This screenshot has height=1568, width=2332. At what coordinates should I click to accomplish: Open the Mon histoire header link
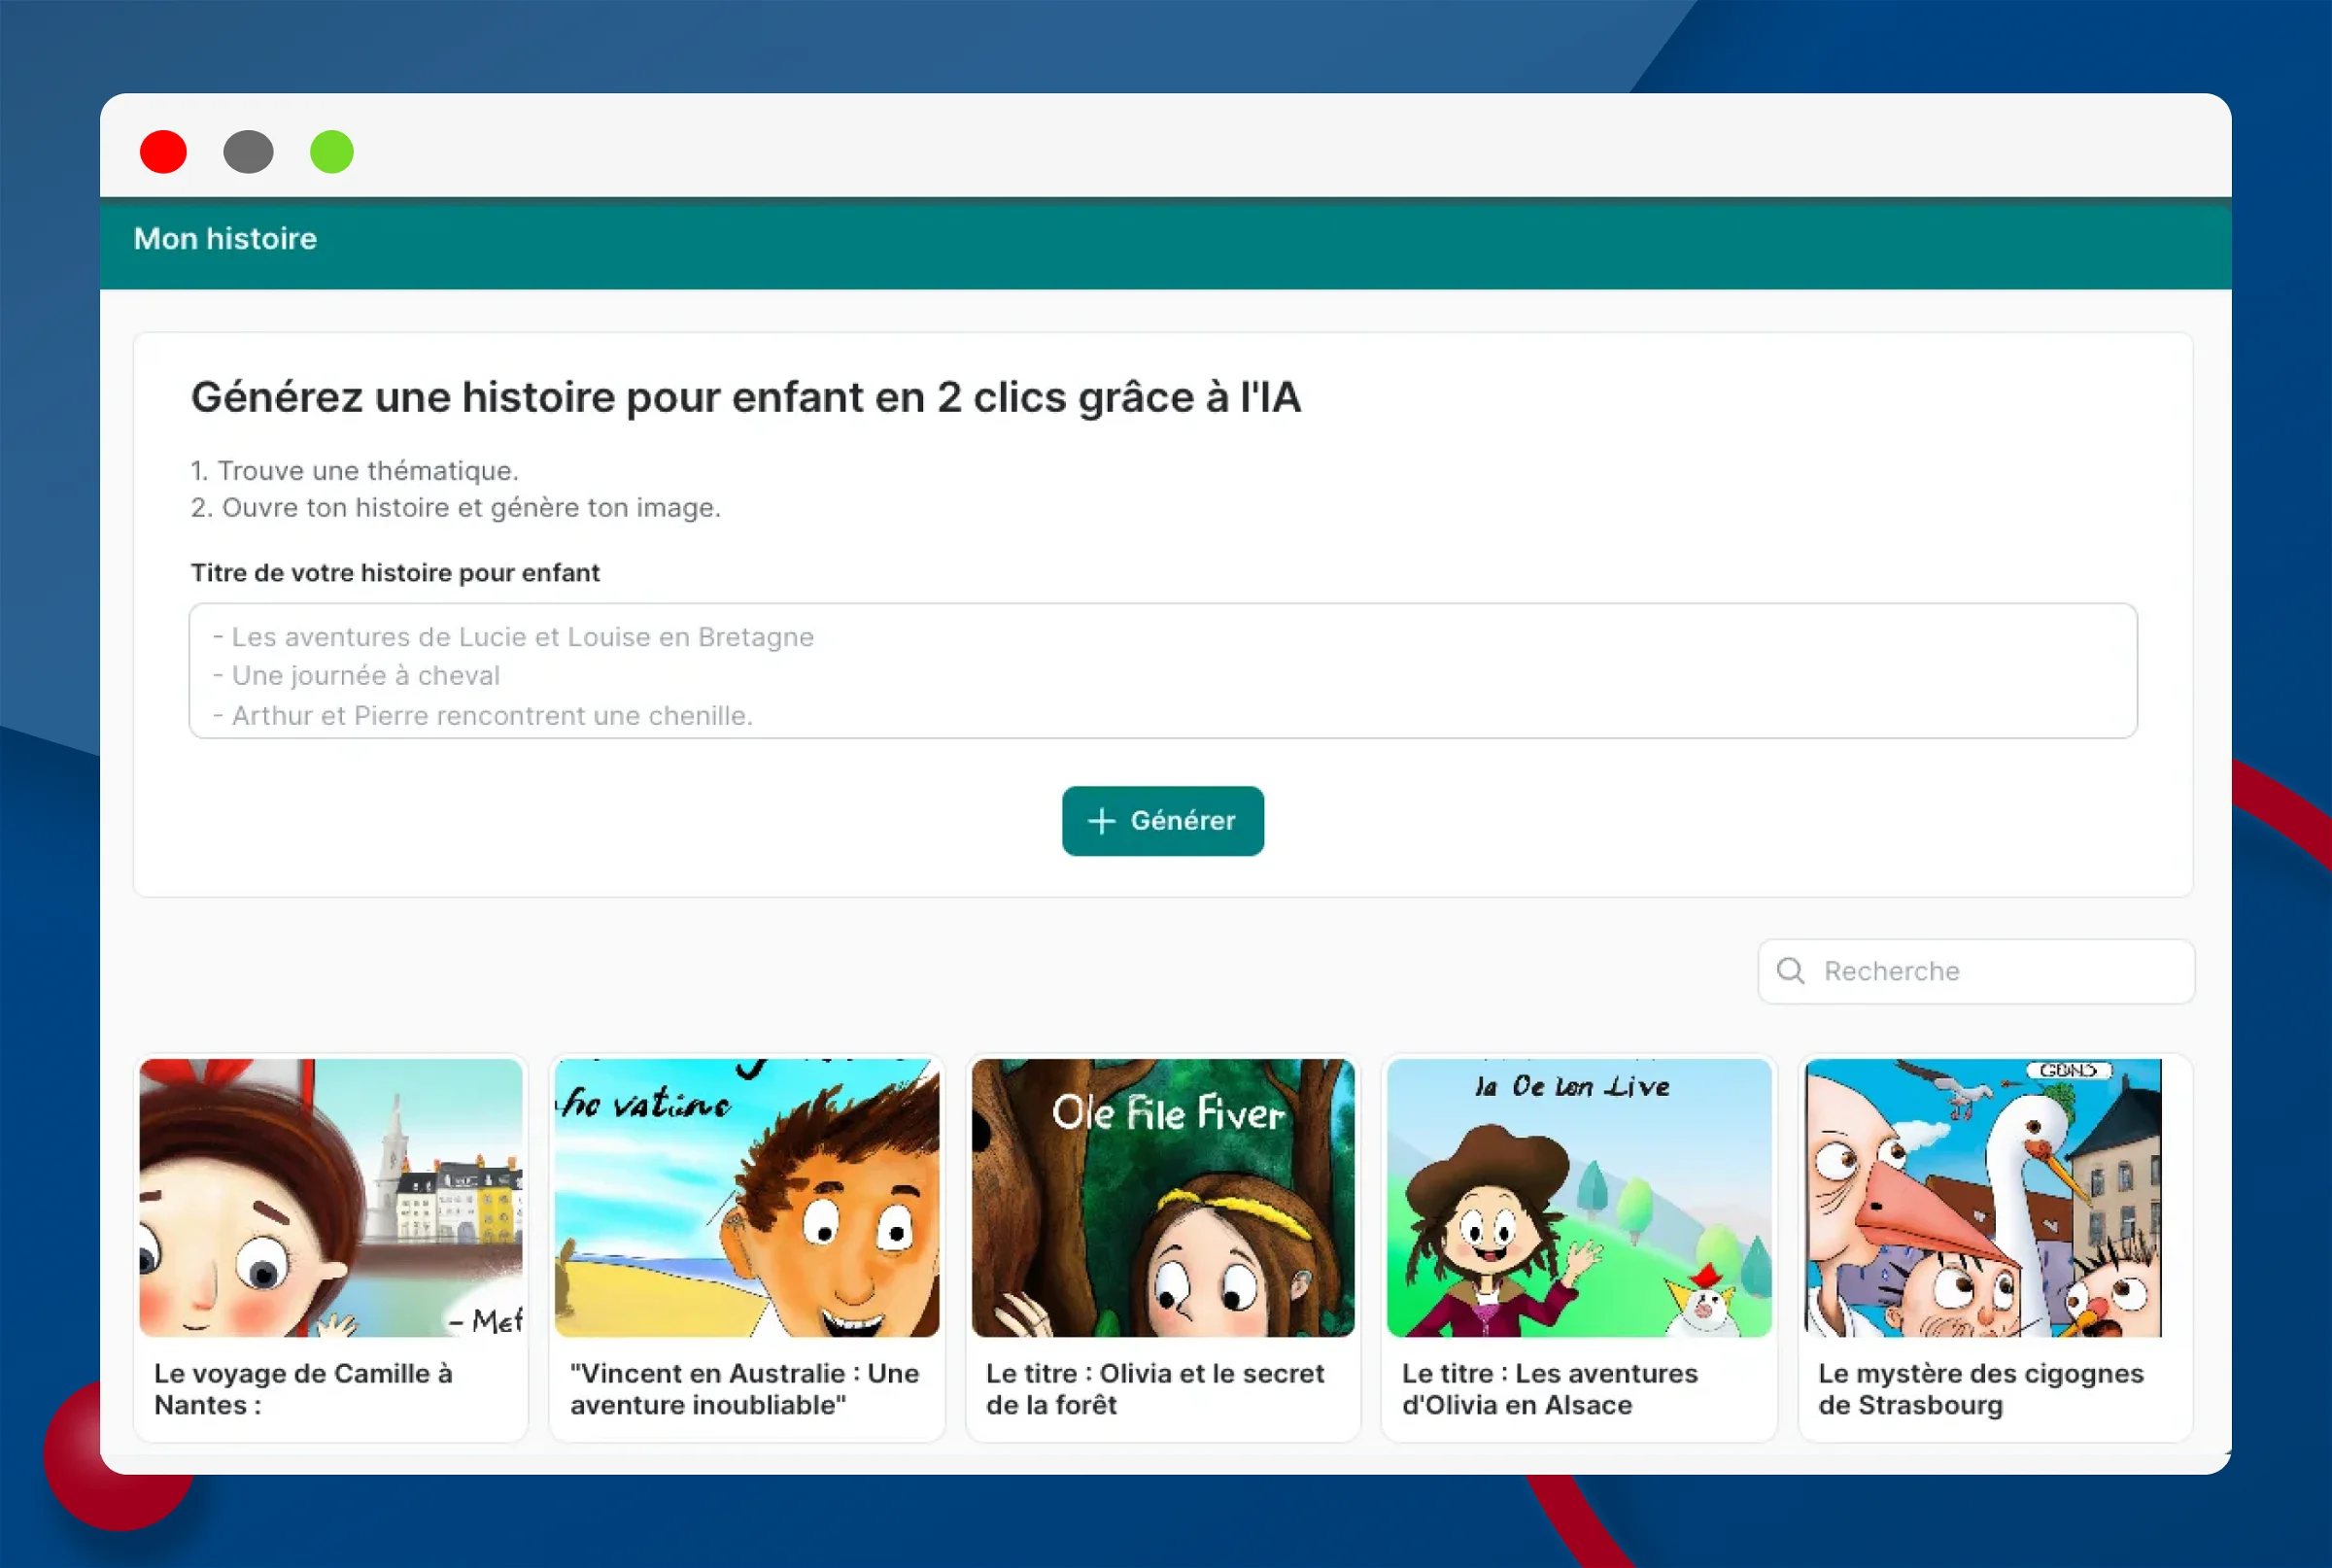[x=225, y=239]
